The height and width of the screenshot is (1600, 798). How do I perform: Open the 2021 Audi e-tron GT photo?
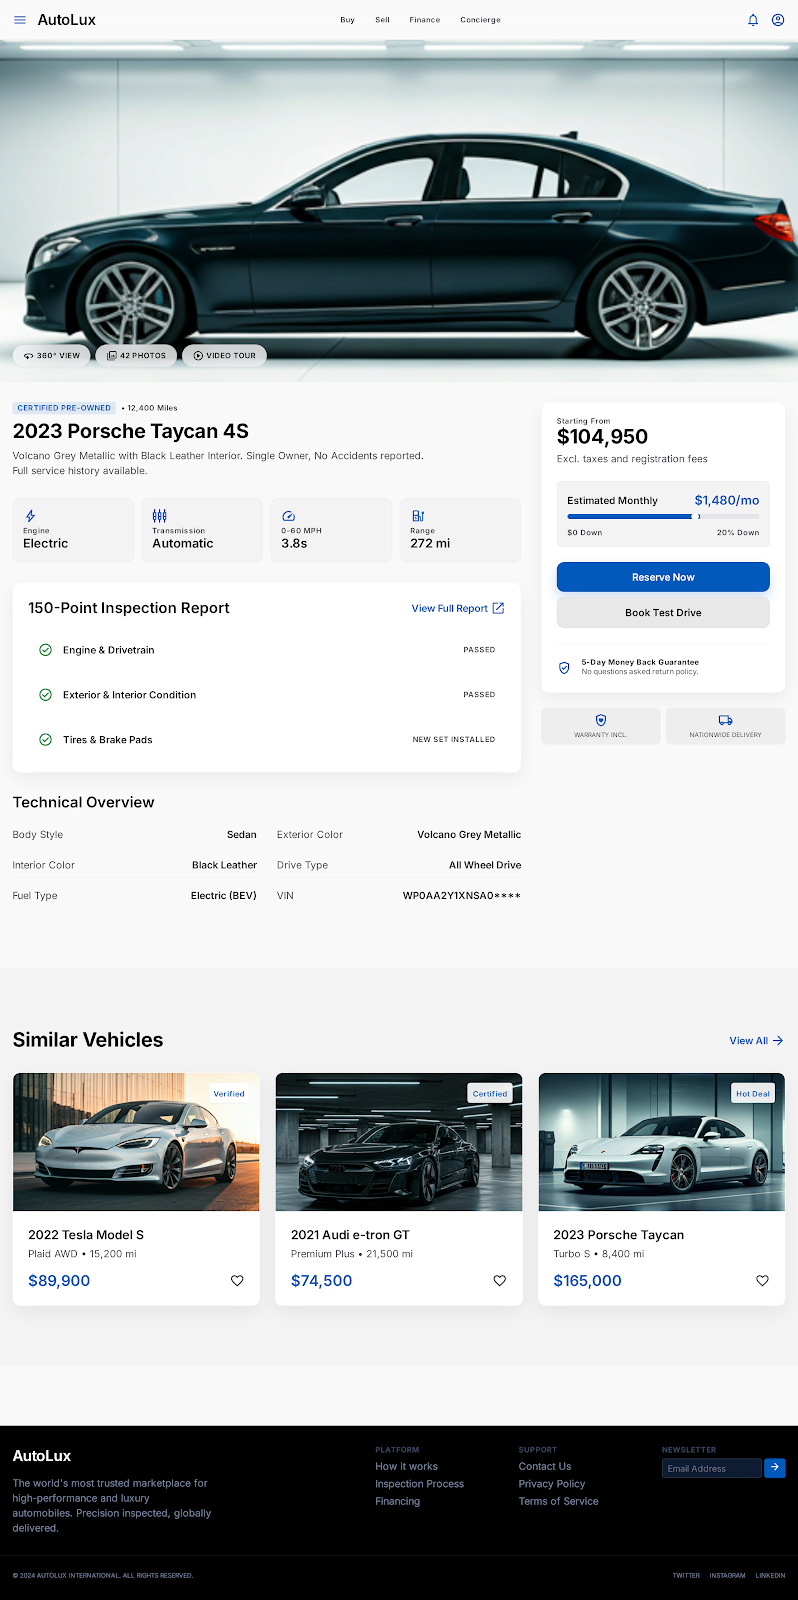[399, 1142]
